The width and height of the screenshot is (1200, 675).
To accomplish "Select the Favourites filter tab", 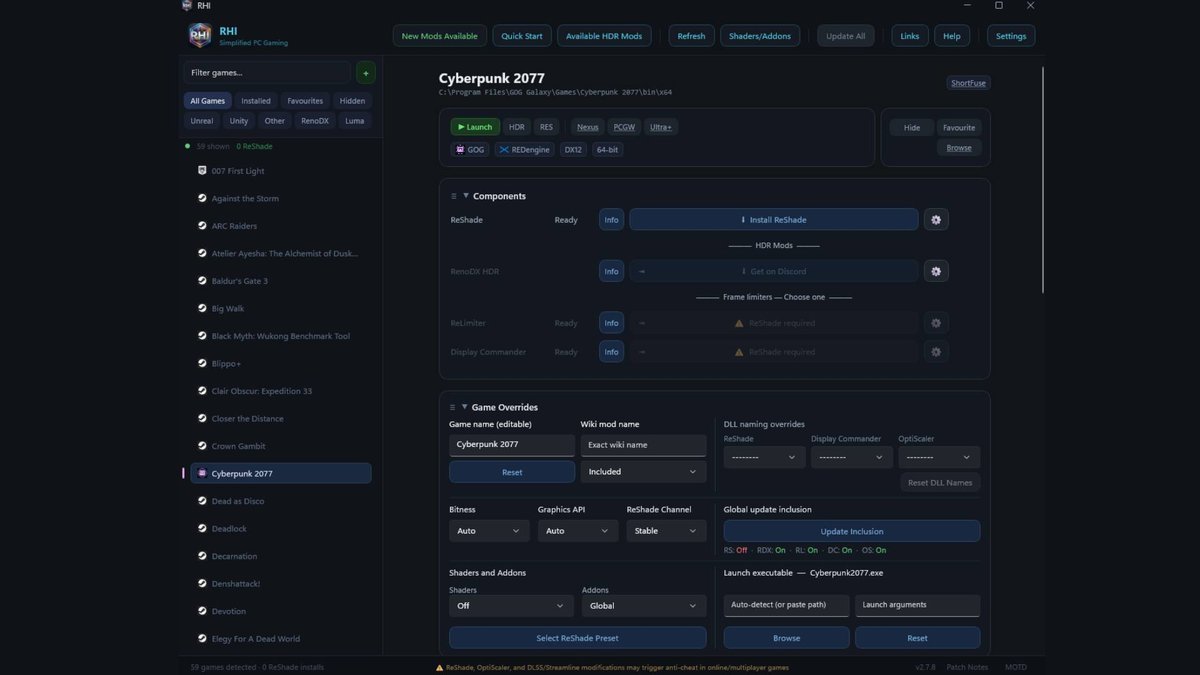I will click(x=305, y=101).
